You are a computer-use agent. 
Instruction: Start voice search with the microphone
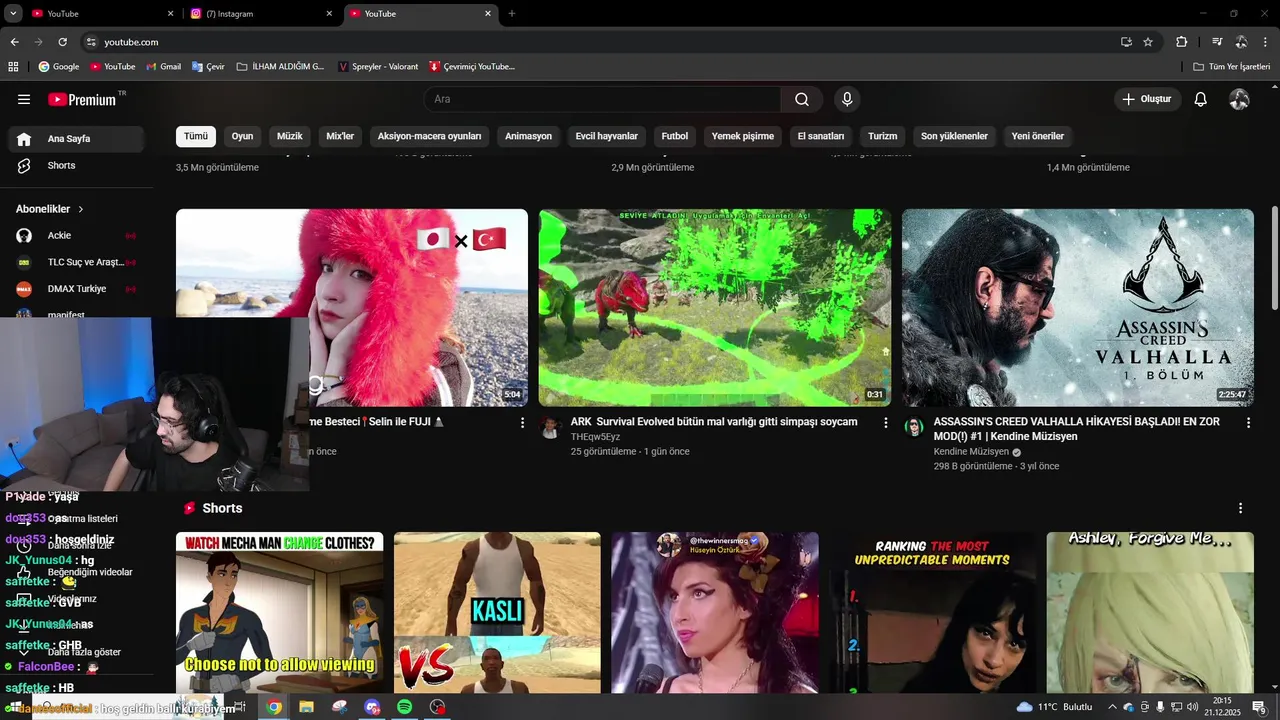click(x=847, y=99)
